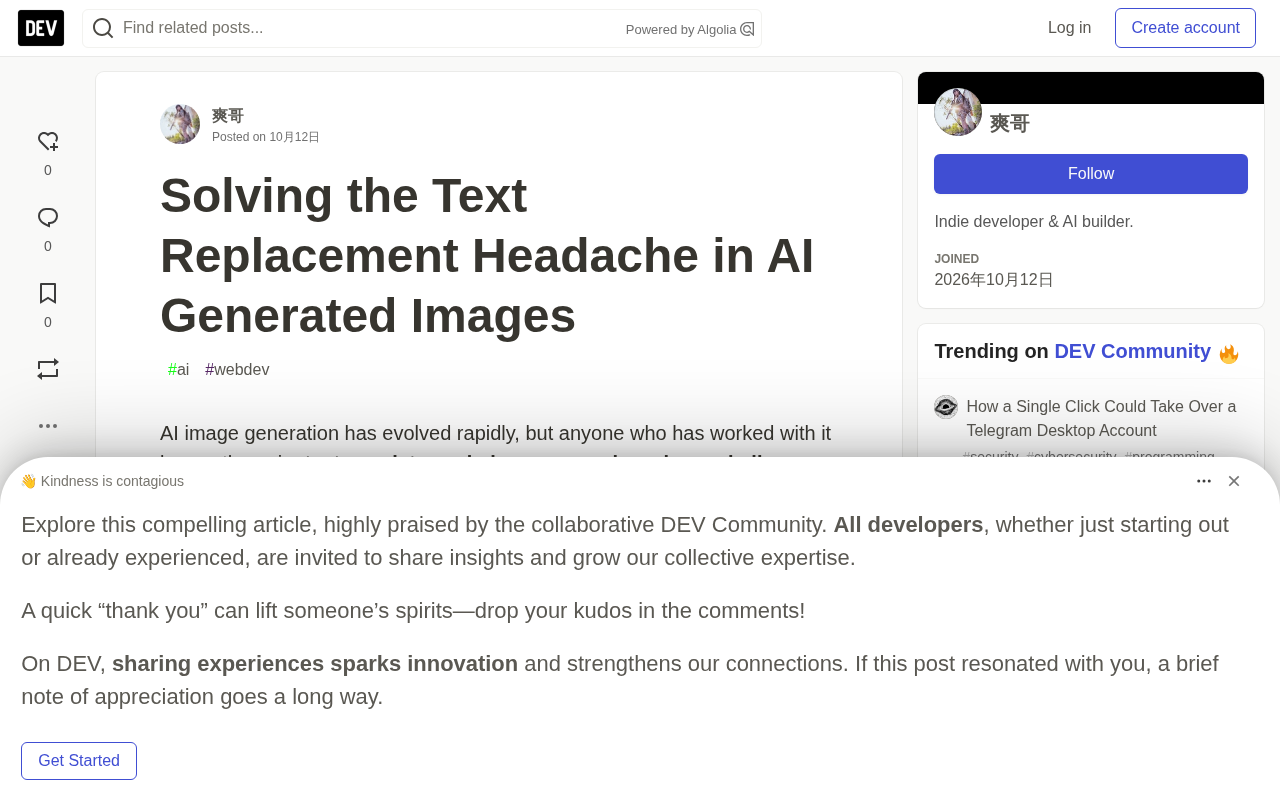The width and height of the screenshot is (1280, 800).
Task: Open the #ai tag
Action: tap(179, 370)
